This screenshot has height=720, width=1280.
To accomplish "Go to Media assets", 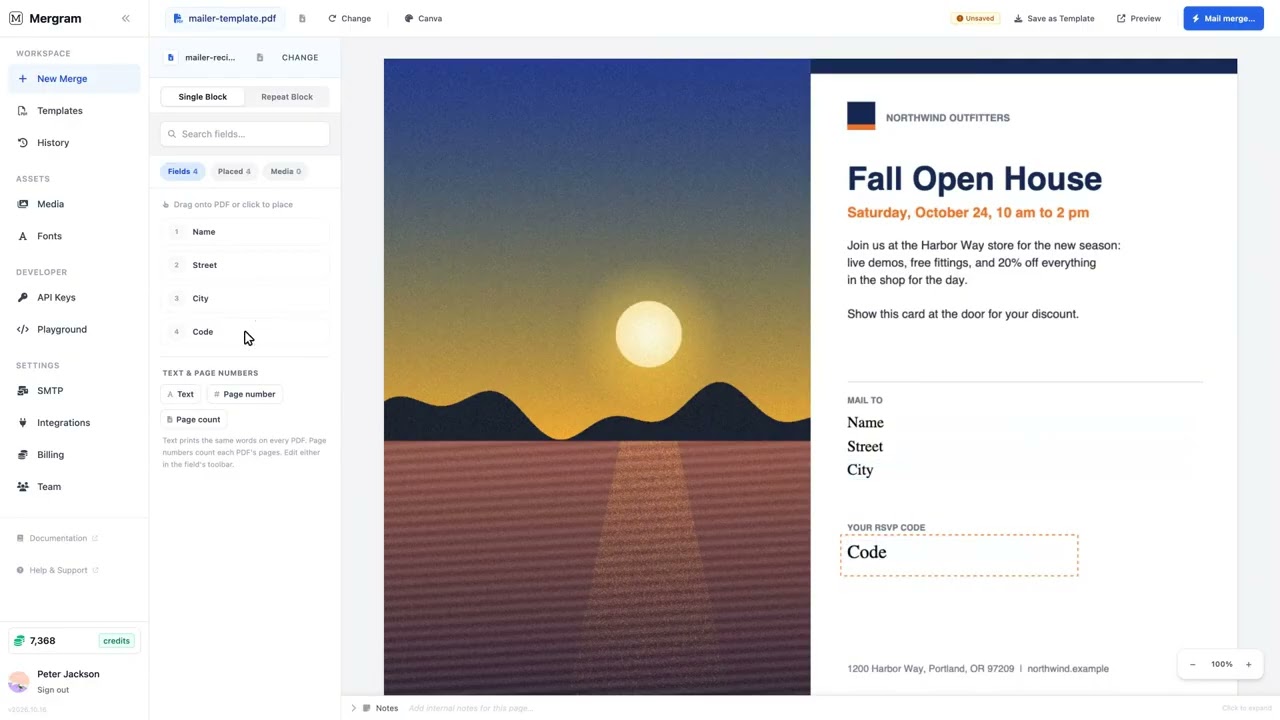I will pyautogui.click(x=74, y=204).
